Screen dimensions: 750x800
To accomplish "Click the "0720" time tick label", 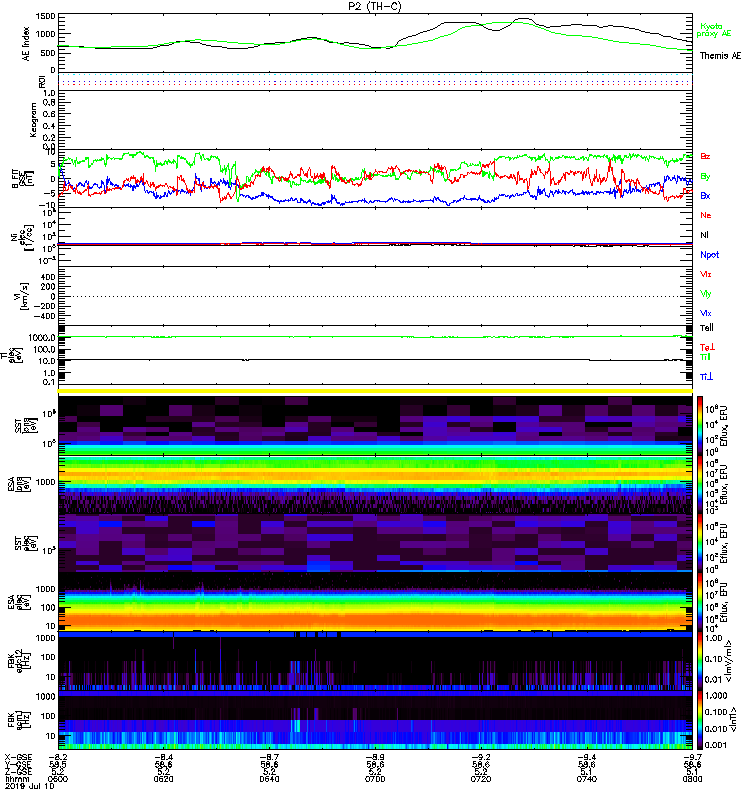I will (x=481, y=779).
